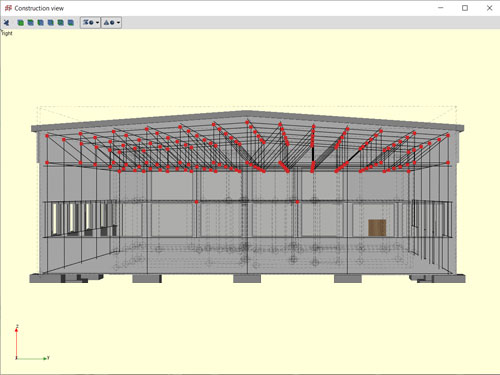500x375 pixels.
Task: Select the sixth cube view icon
Action: coord(71,23)
